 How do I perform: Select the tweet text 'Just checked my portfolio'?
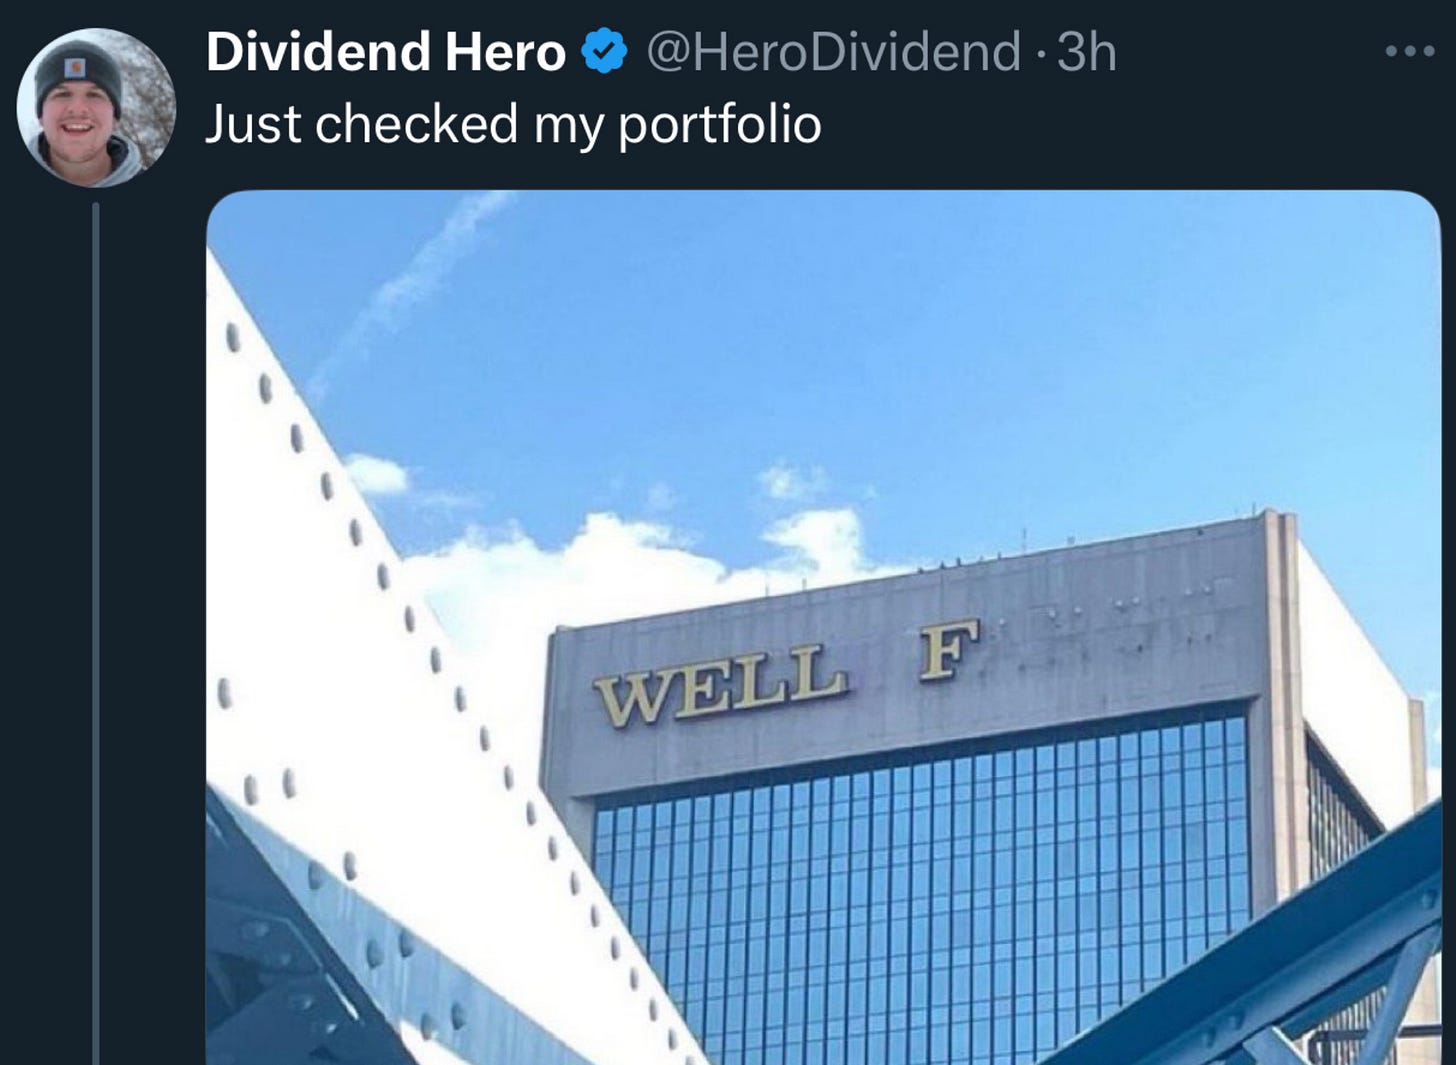[x=513, y=125]
